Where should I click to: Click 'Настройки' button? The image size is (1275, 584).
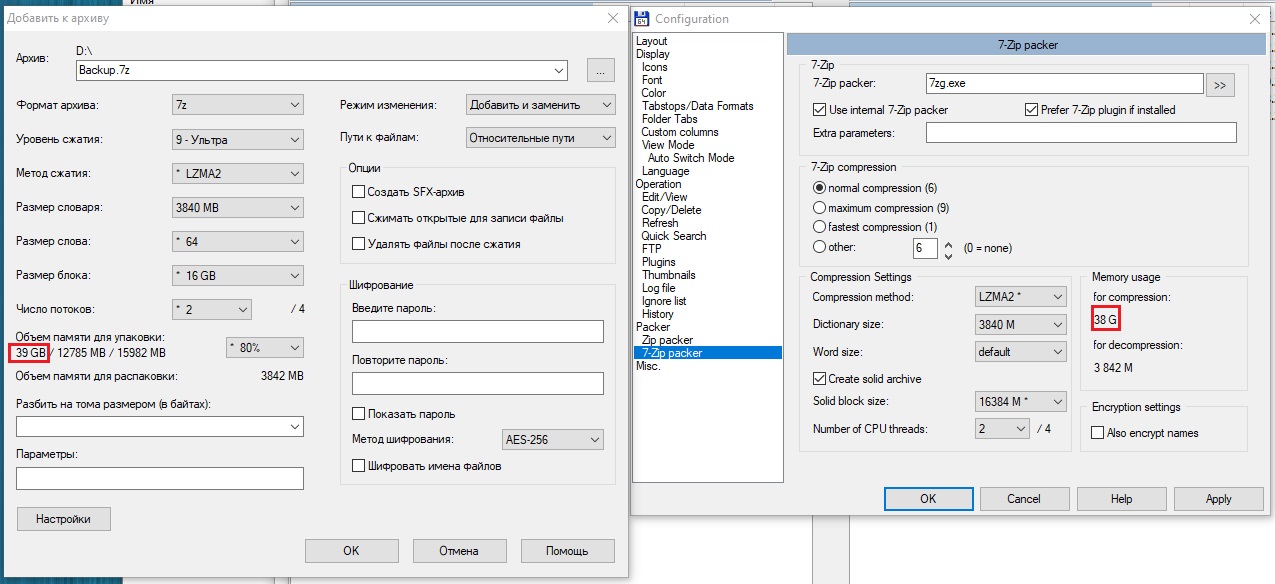point(64,519)
